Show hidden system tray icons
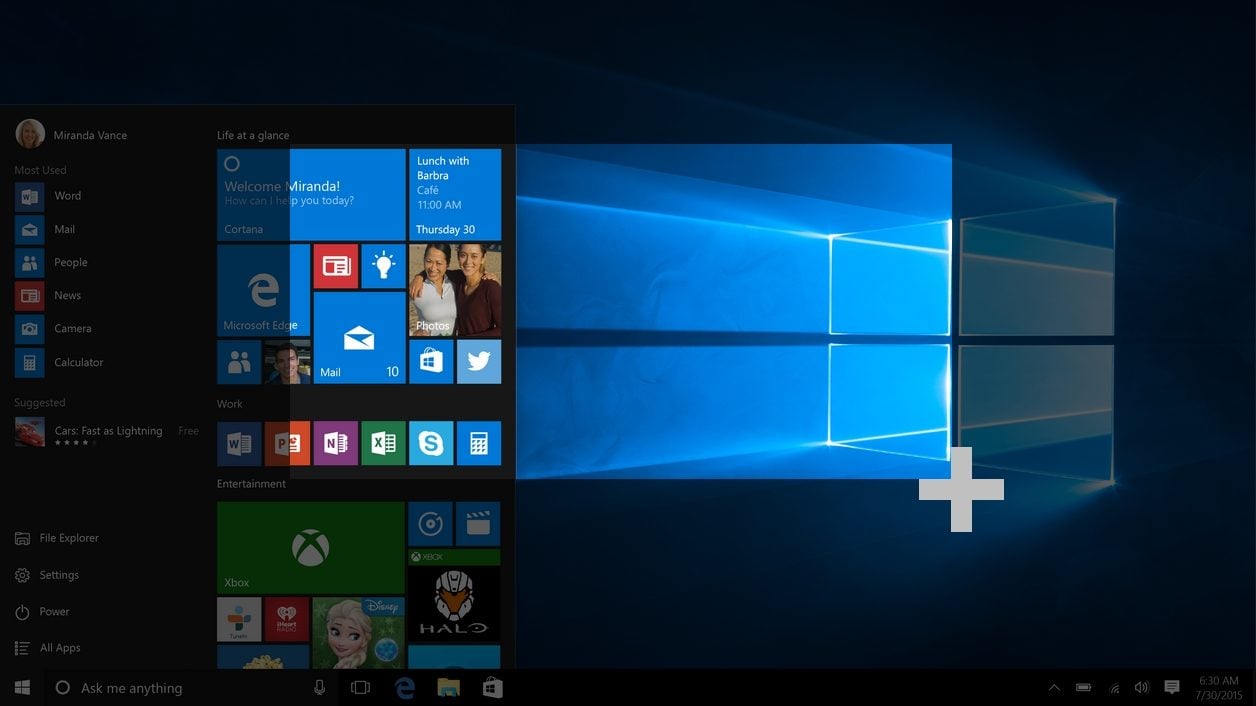1256x706 pixels. [1054, 688]
